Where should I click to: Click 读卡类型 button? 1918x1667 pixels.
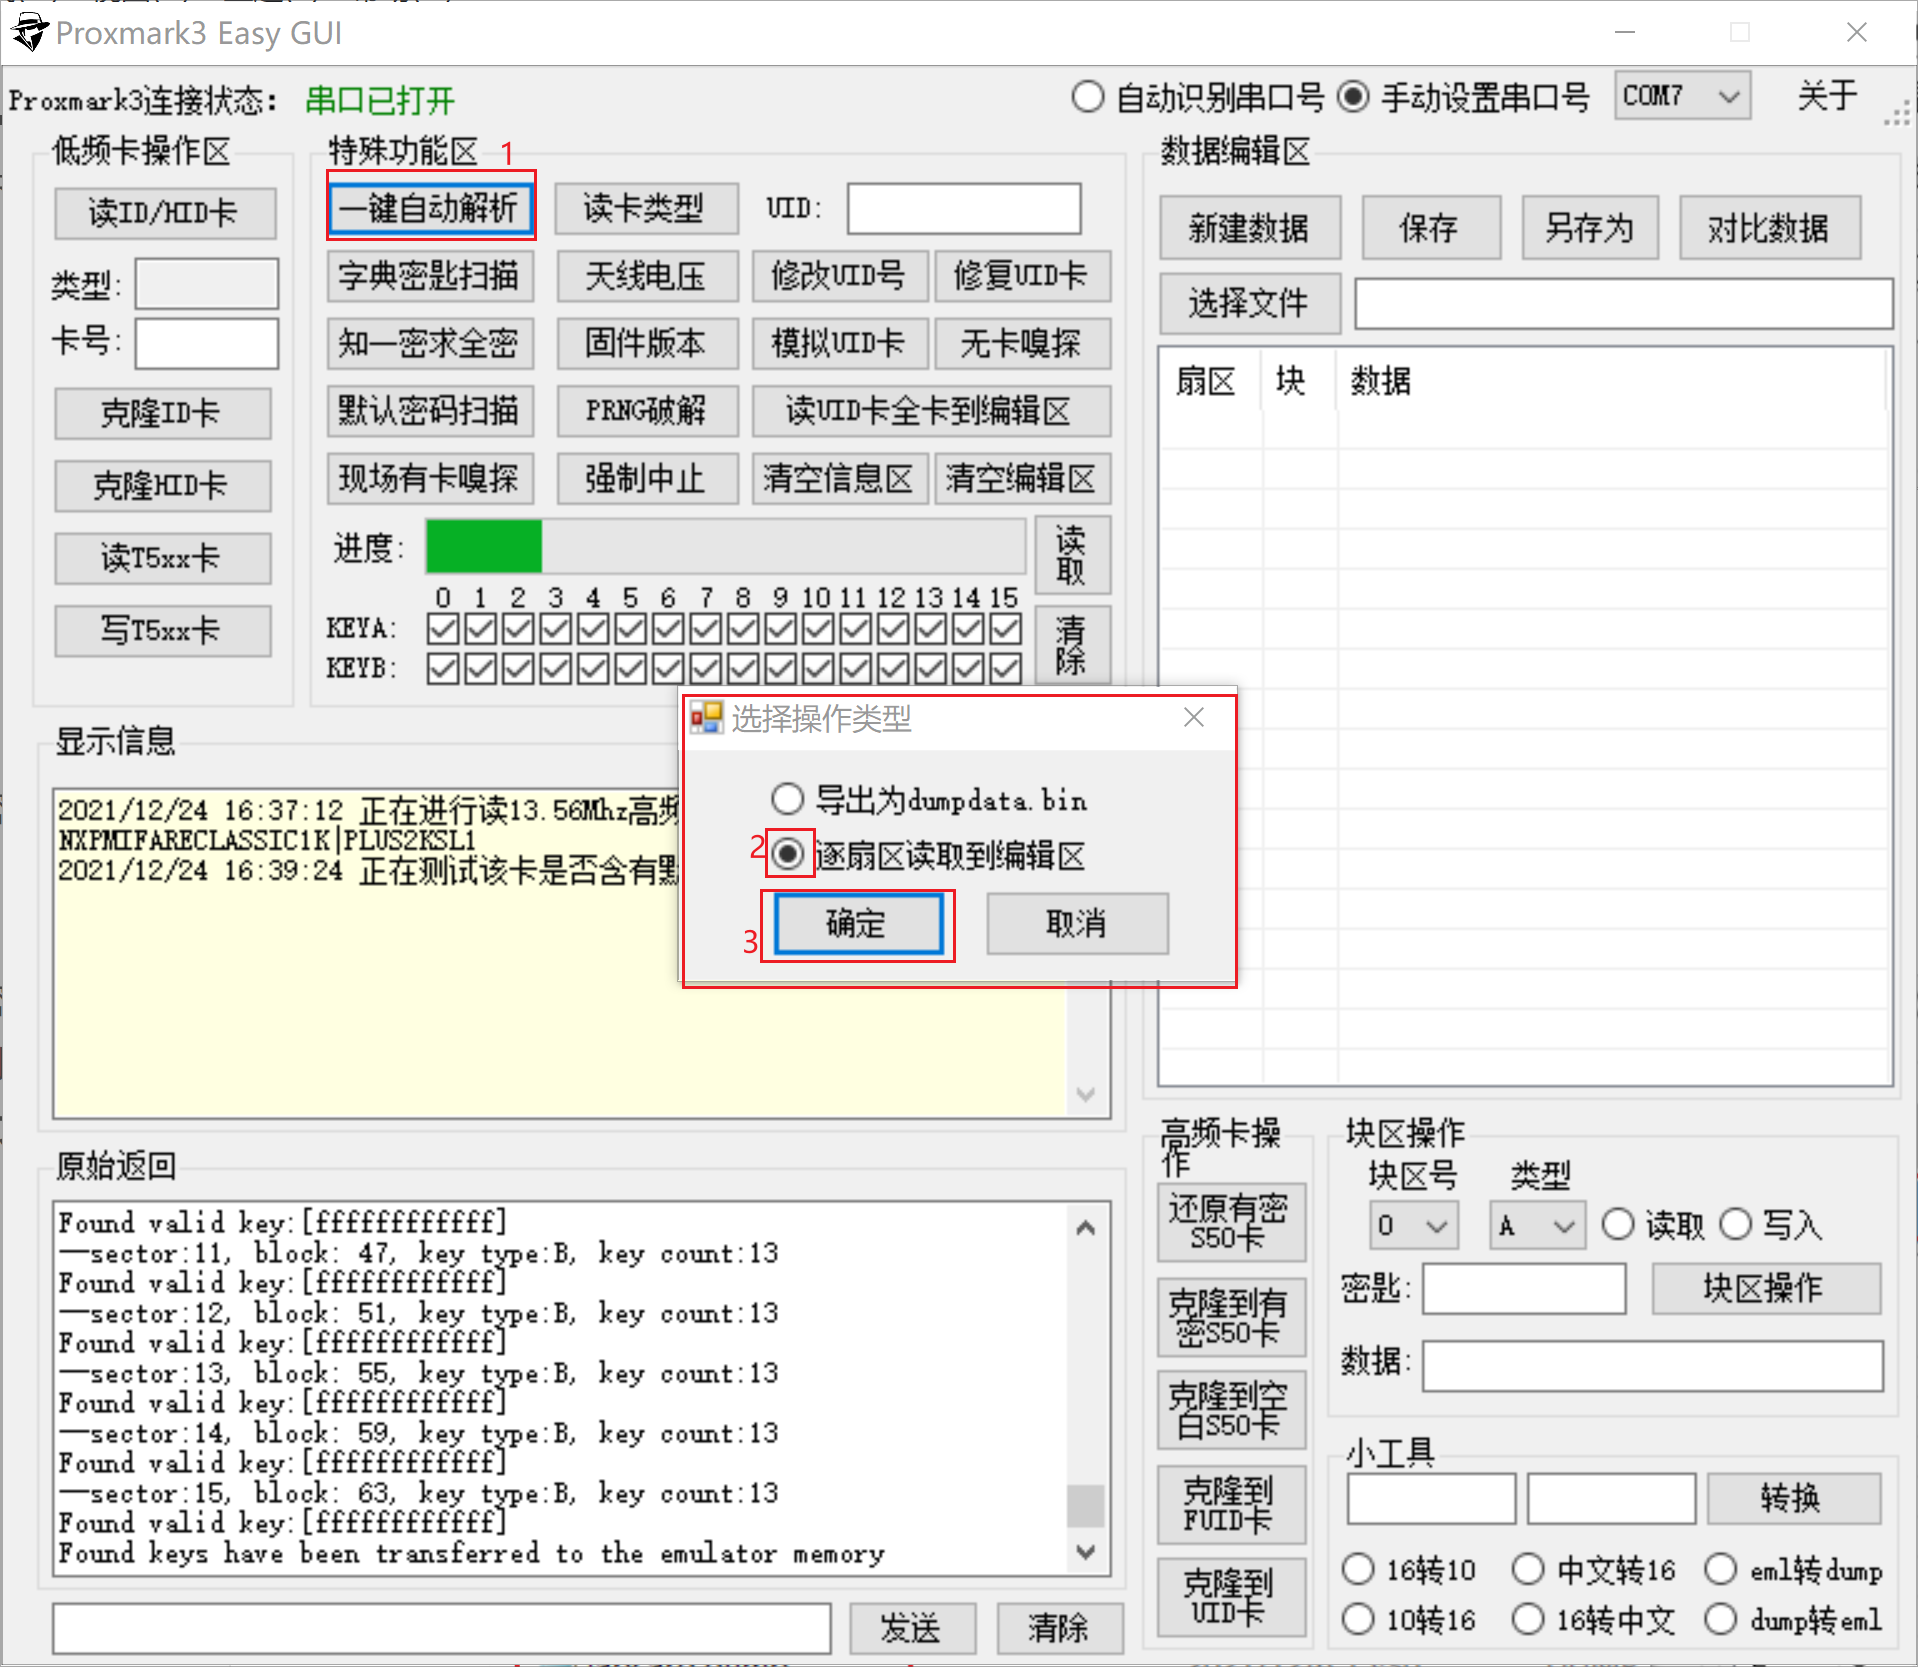point(646,208)
